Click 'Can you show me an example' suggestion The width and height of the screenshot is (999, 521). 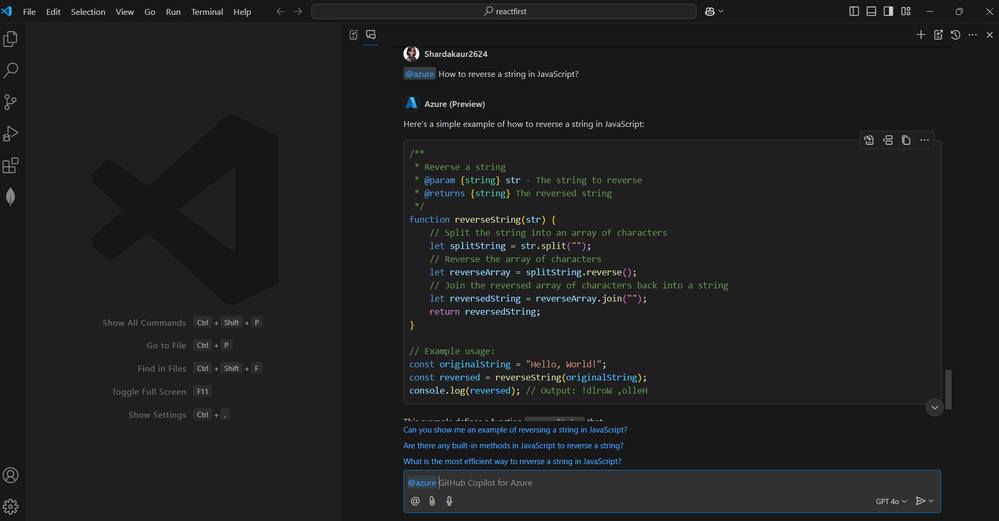[x=515, y=430]
